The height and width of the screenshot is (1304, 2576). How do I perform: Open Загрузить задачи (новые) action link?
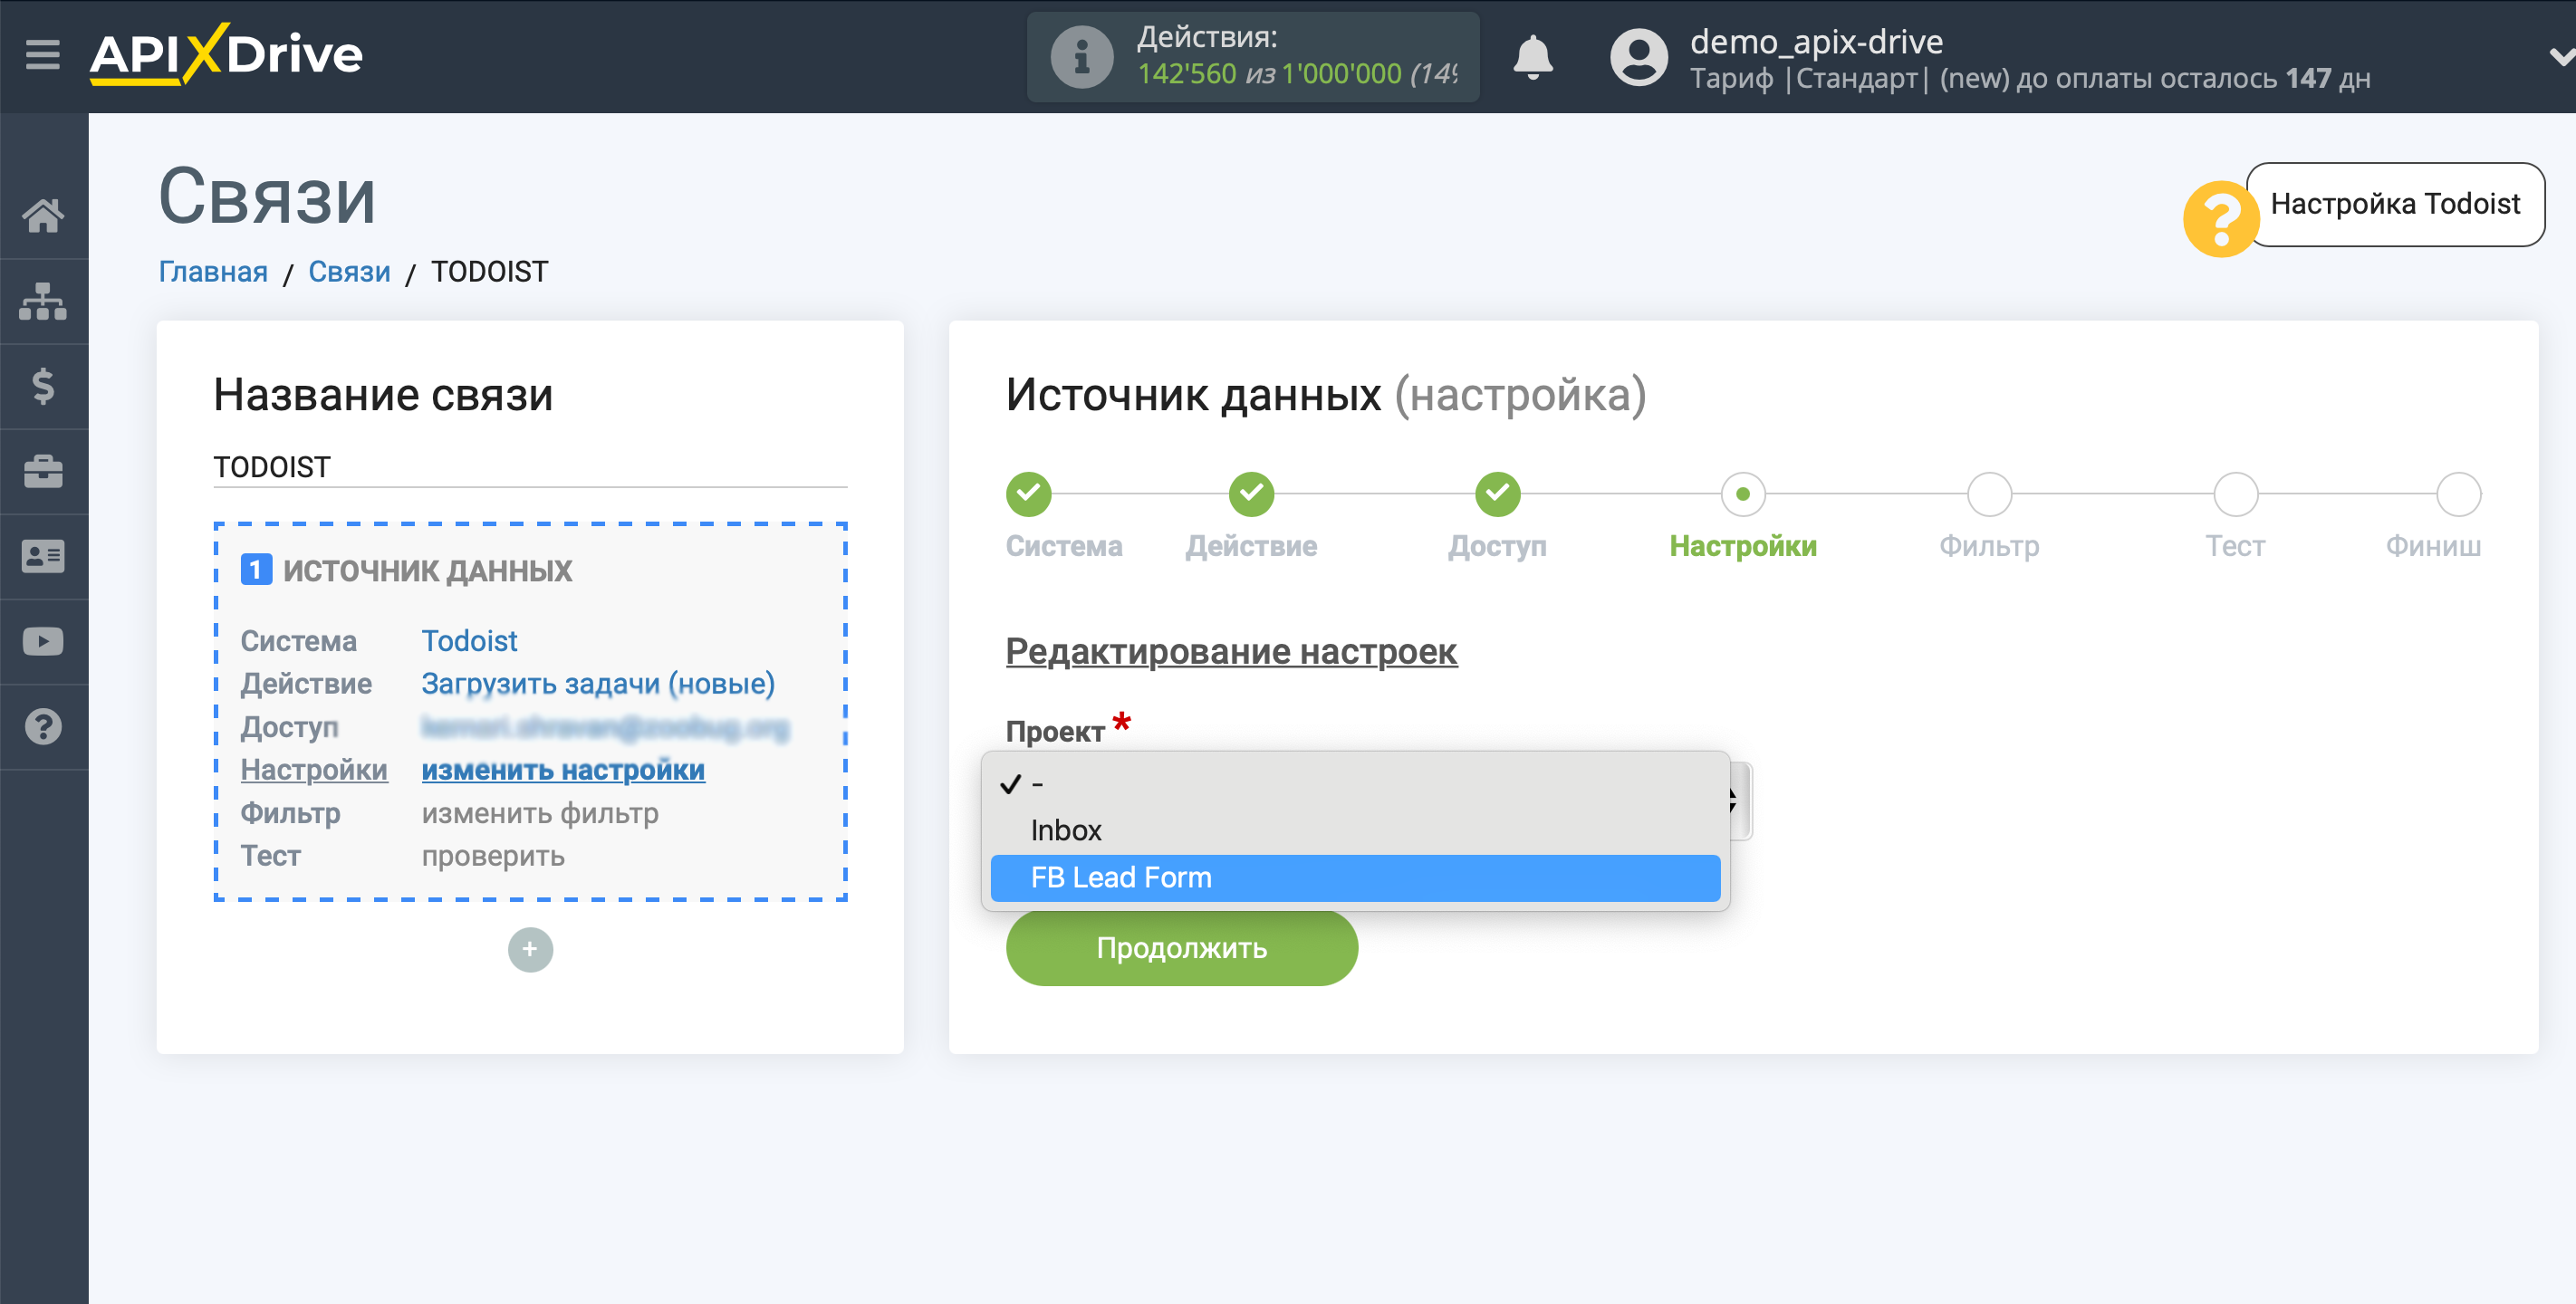(x=598, y=684)
